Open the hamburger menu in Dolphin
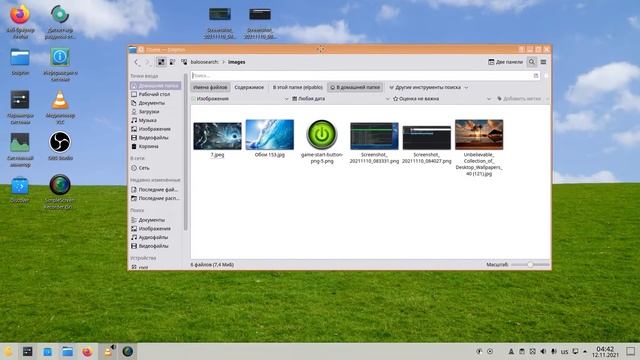This screenshot has height=360, width=640. click(543, 62)
